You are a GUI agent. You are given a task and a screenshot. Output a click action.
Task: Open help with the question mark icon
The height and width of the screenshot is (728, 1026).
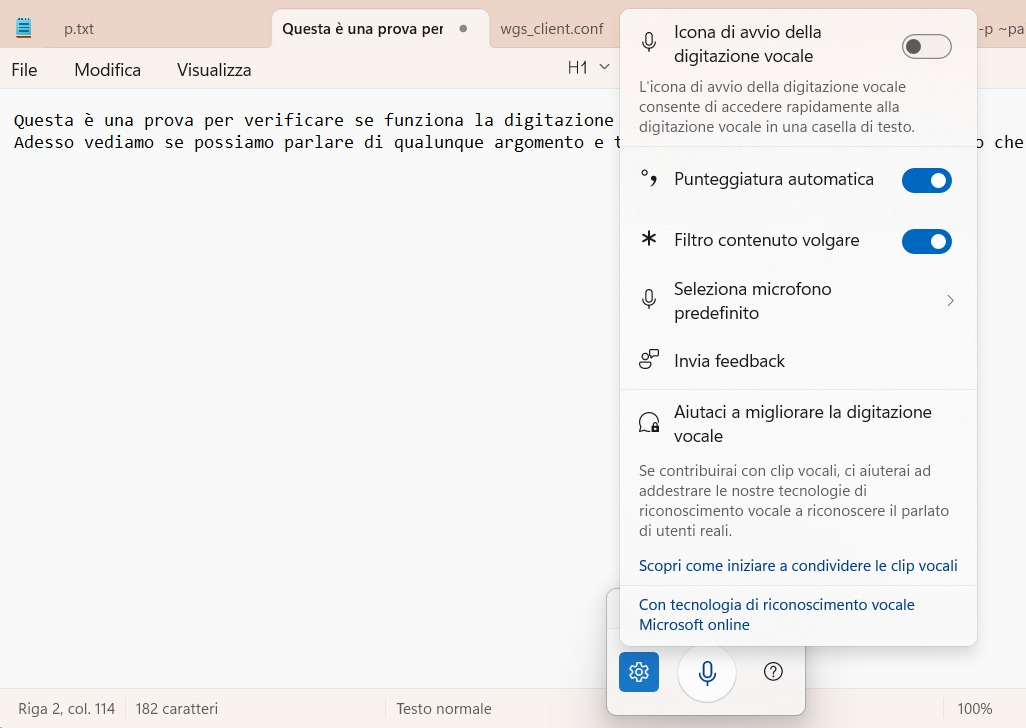(x=772, y=672)
